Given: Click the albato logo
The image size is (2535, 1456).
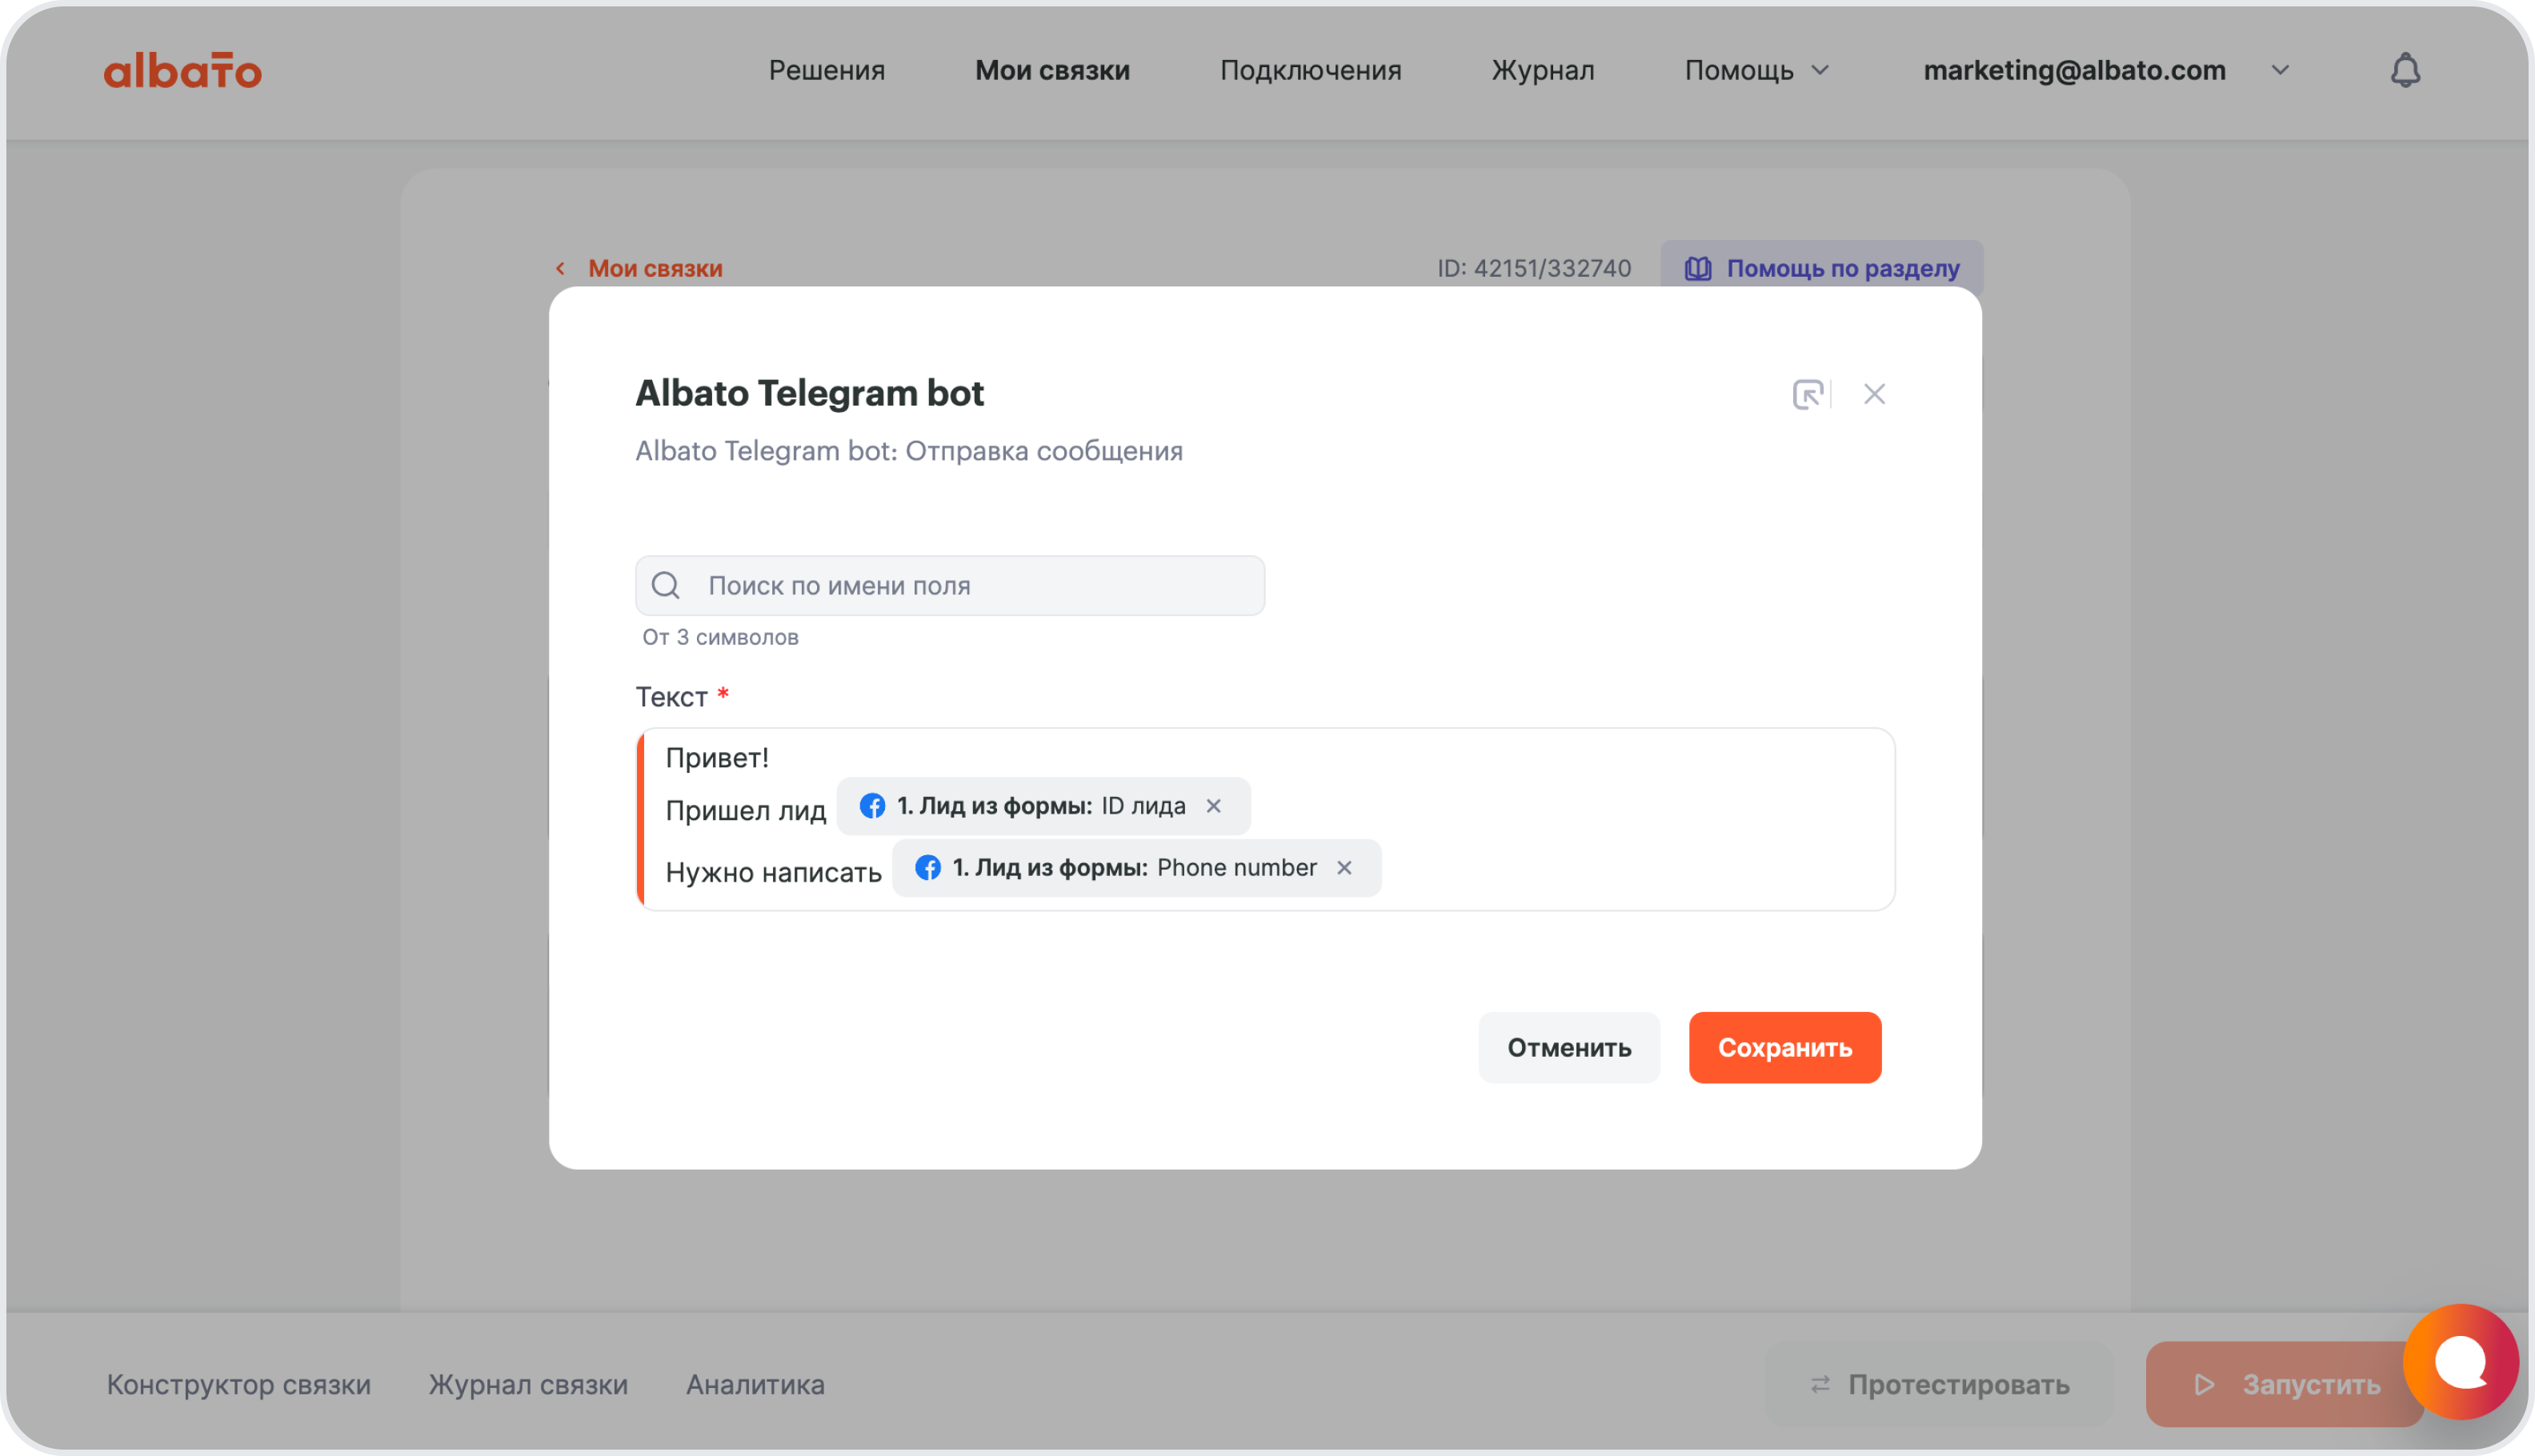Looking at the screenshot, I should (182, 70).
